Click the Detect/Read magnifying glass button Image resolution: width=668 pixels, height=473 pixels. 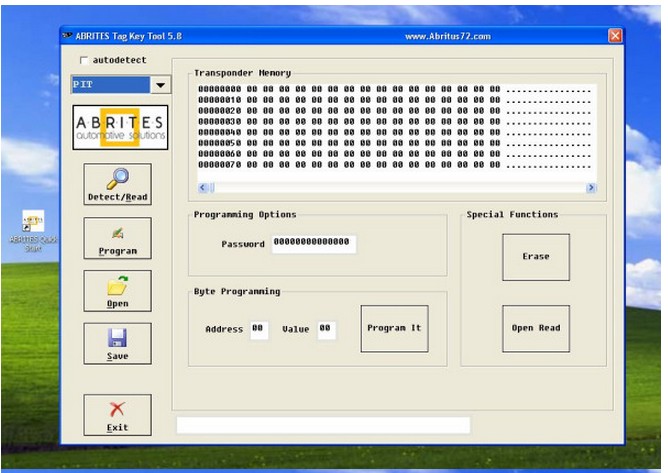pos(118,184)
